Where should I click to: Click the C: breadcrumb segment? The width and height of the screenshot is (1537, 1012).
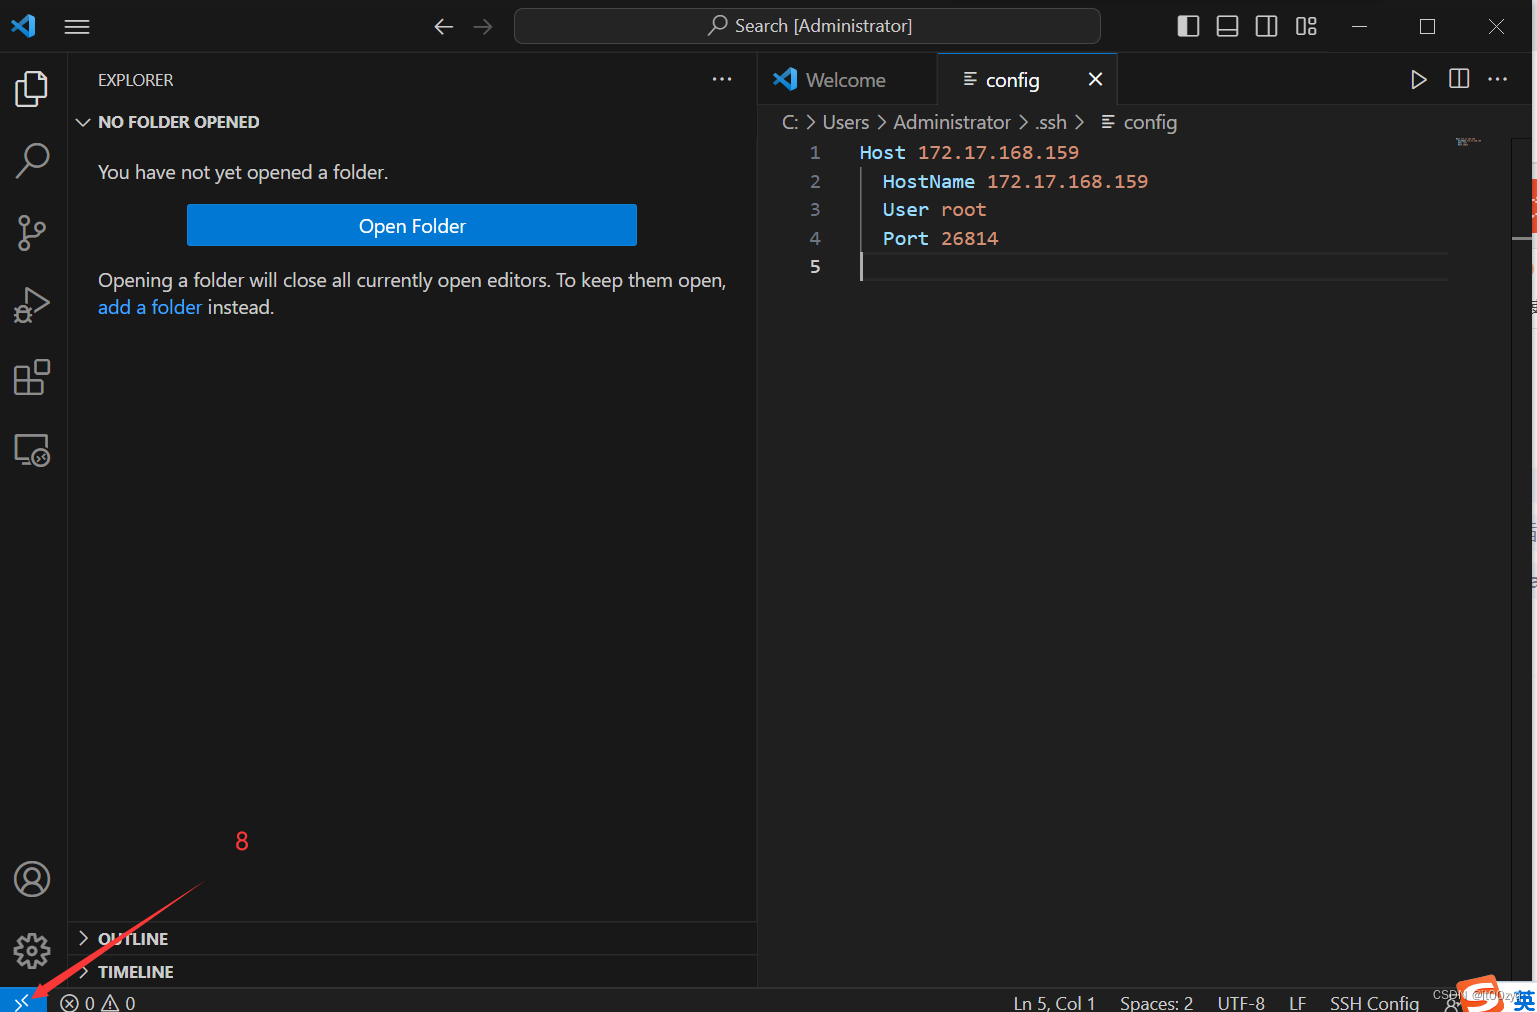(790, 122)
